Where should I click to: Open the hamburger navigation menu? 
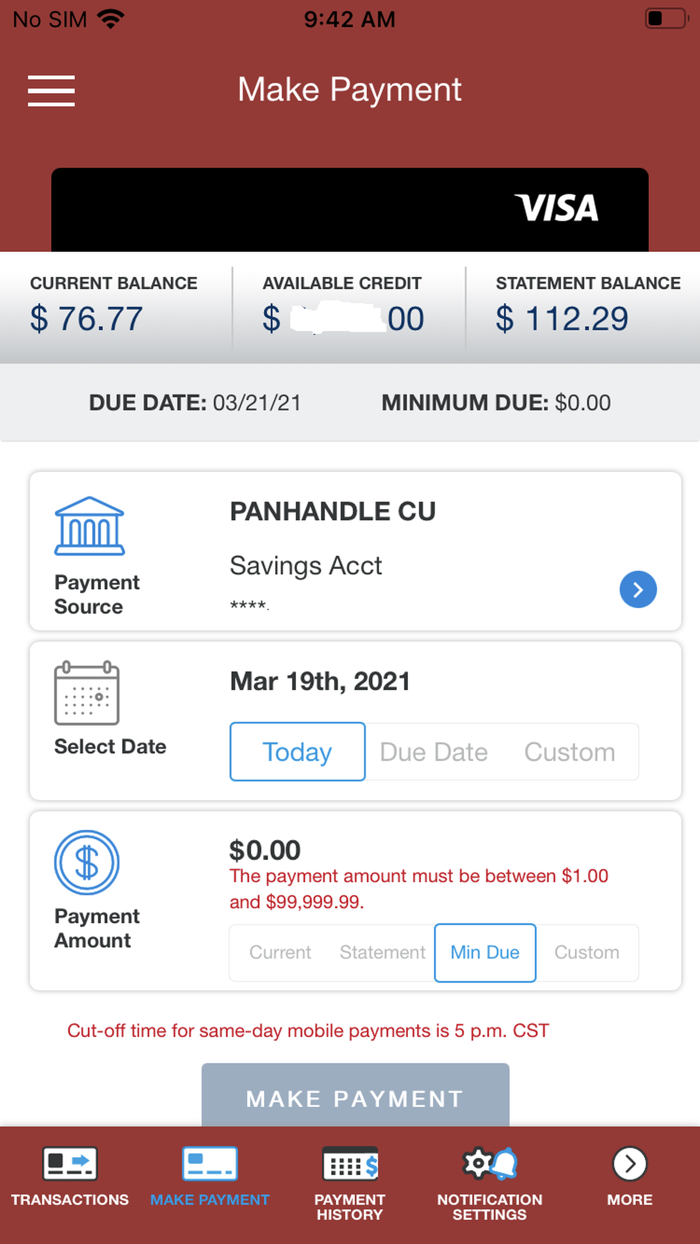51,91
